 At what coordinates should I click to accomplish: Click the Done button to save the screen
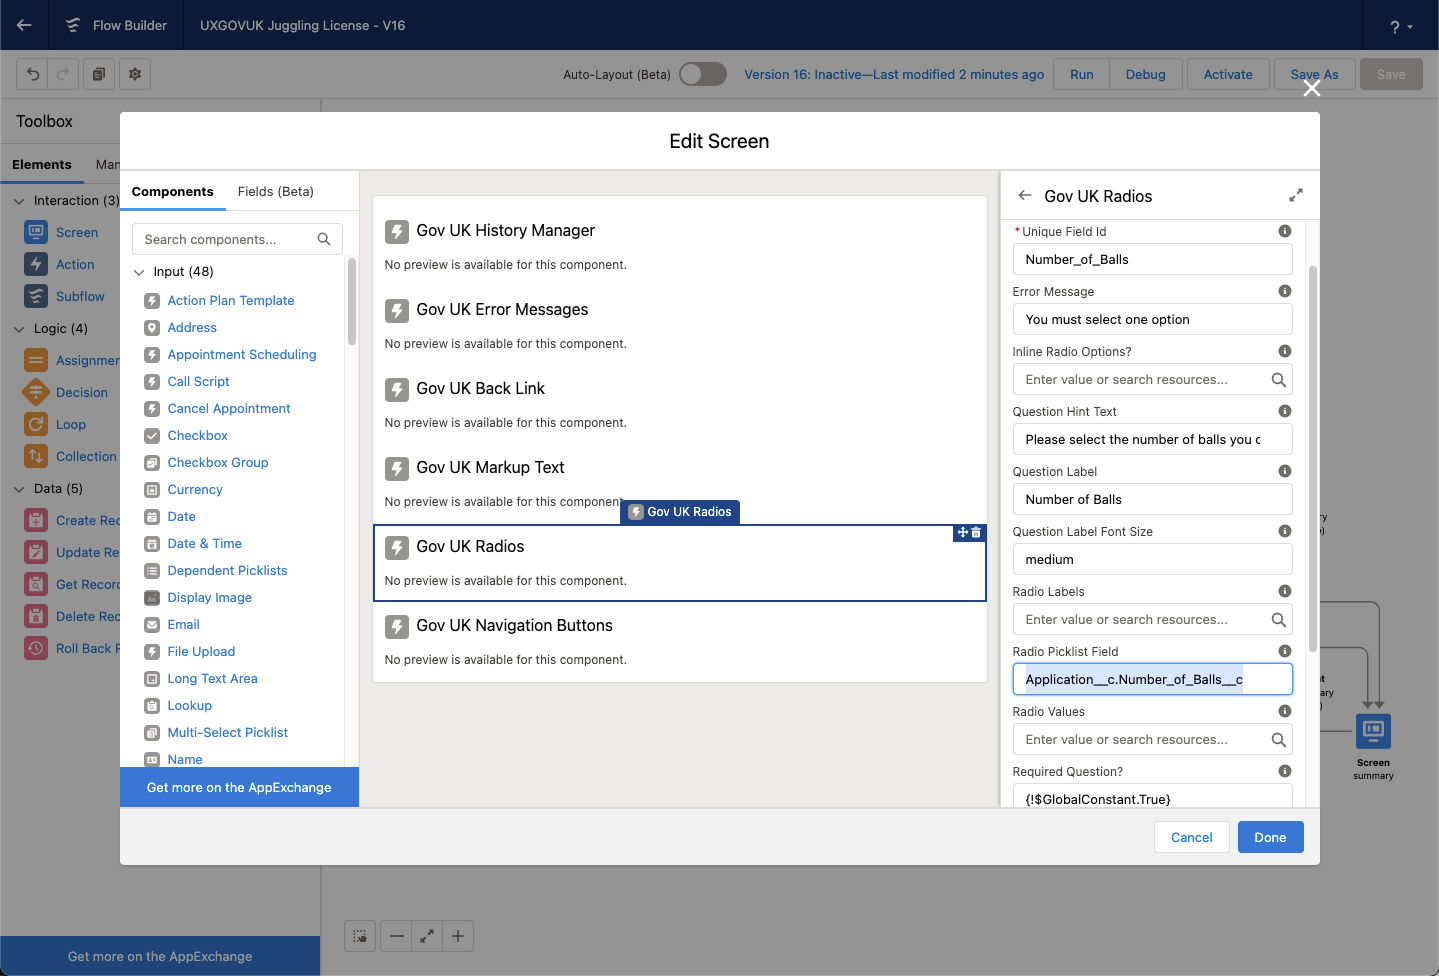pos(1270,837)
